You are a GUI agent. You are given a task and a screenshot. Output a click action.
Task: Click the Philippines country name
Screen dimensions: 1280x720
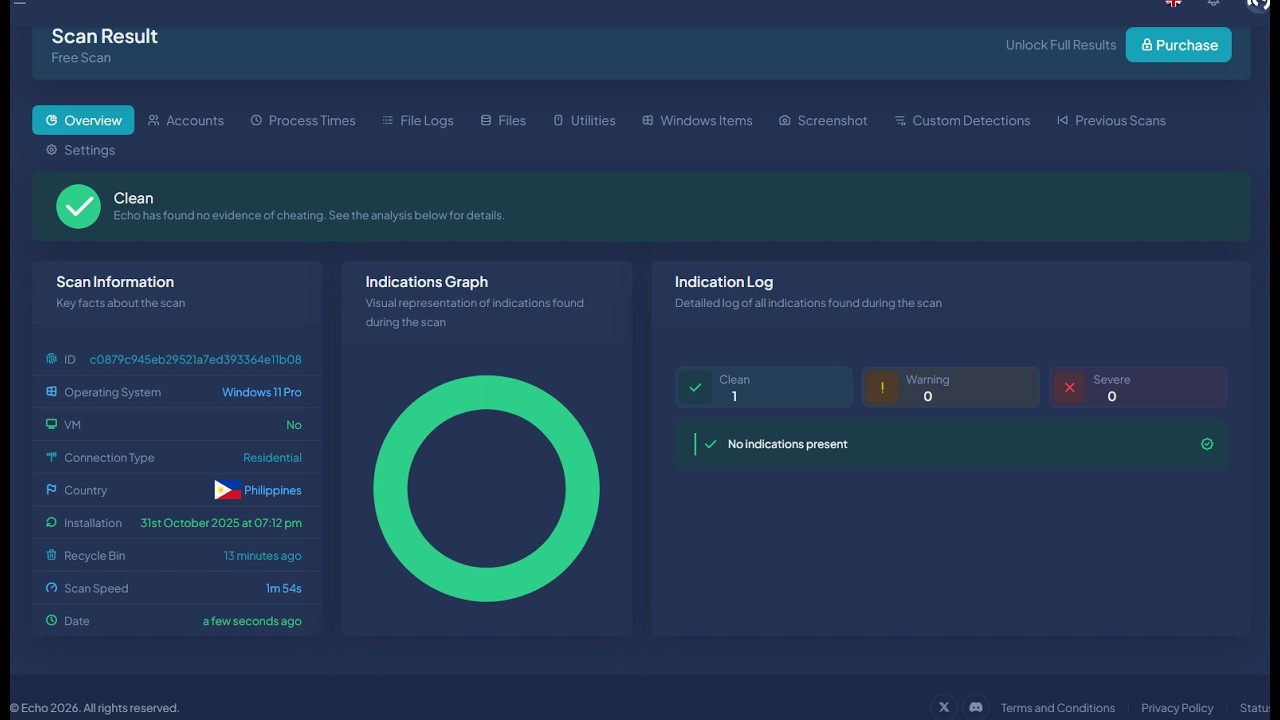(x=273, y=490)
